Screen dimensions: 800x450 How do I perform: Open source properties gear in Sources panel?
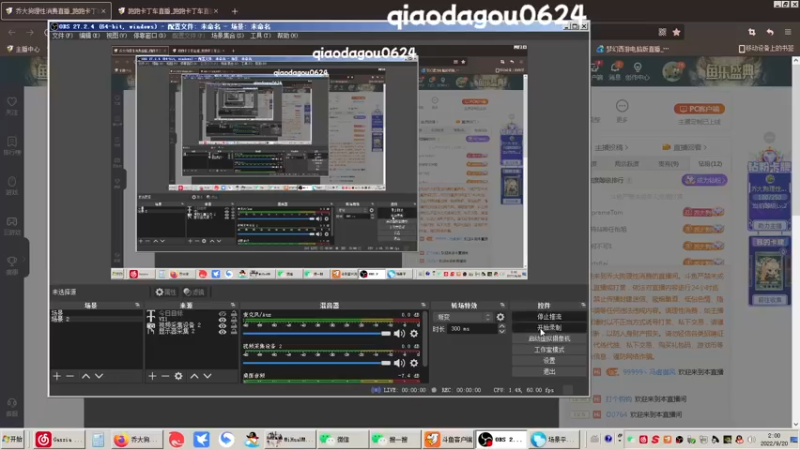(179, 376)
